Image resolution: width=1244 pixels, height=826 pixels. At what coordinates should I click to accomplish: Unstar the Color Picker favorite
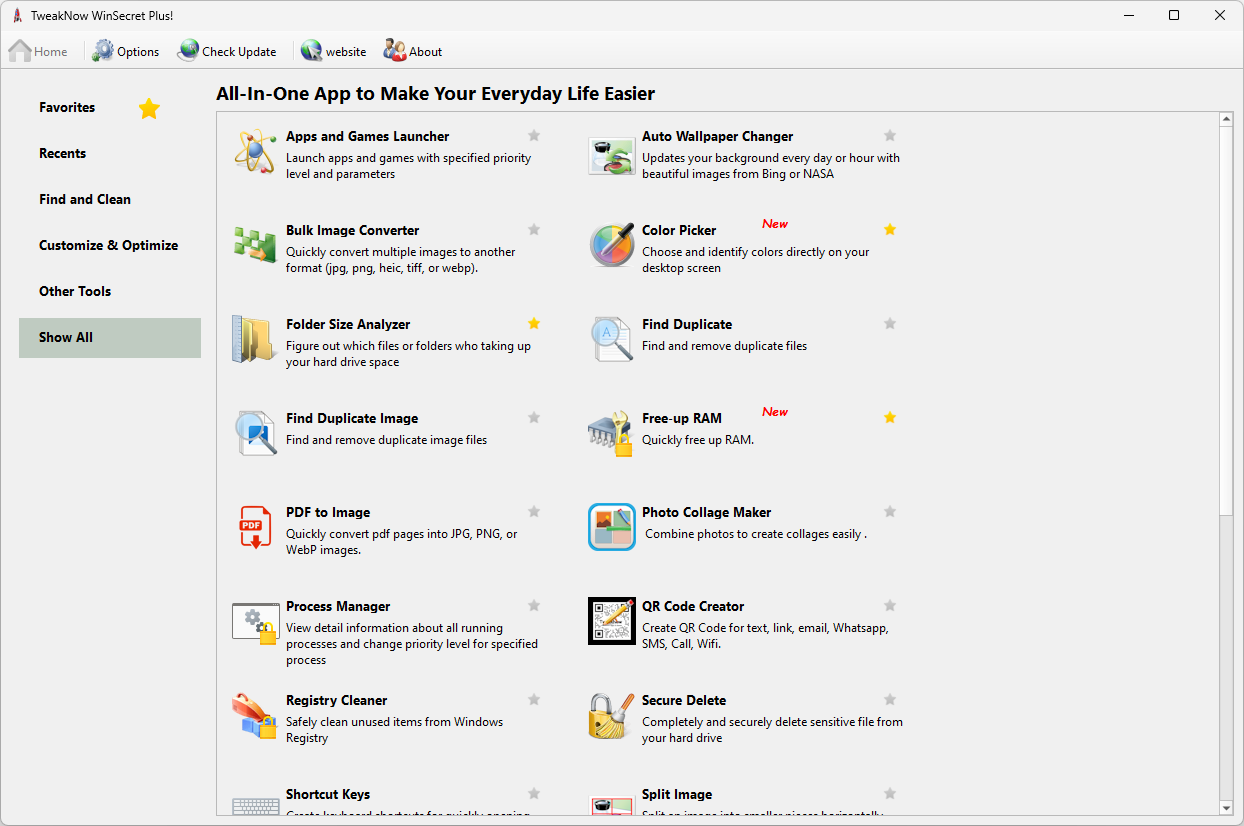coord(890,230)
